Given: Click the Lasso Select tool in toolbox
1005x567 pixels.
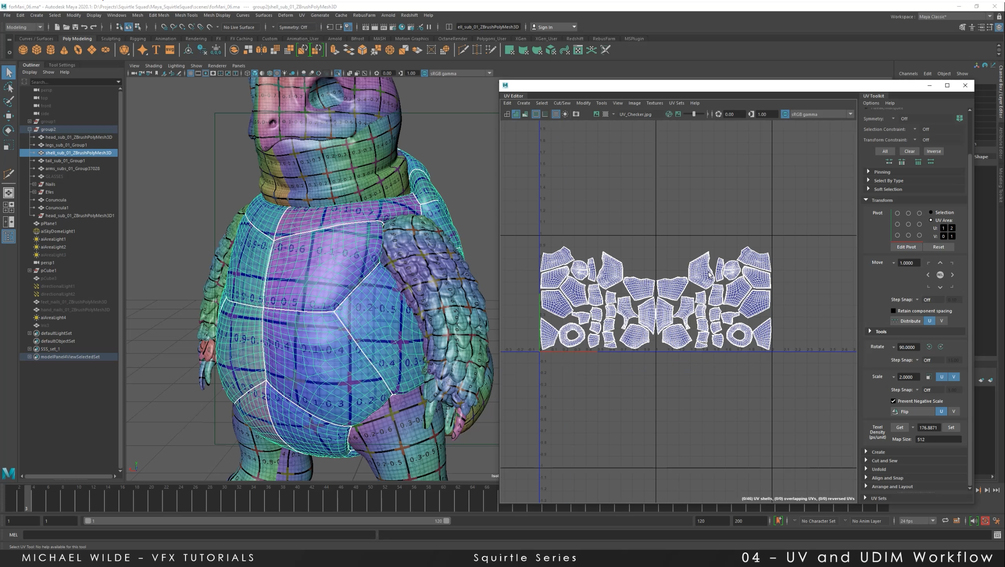Looking at the screenshot, I should pyautogui.click(x=9, y=87).
